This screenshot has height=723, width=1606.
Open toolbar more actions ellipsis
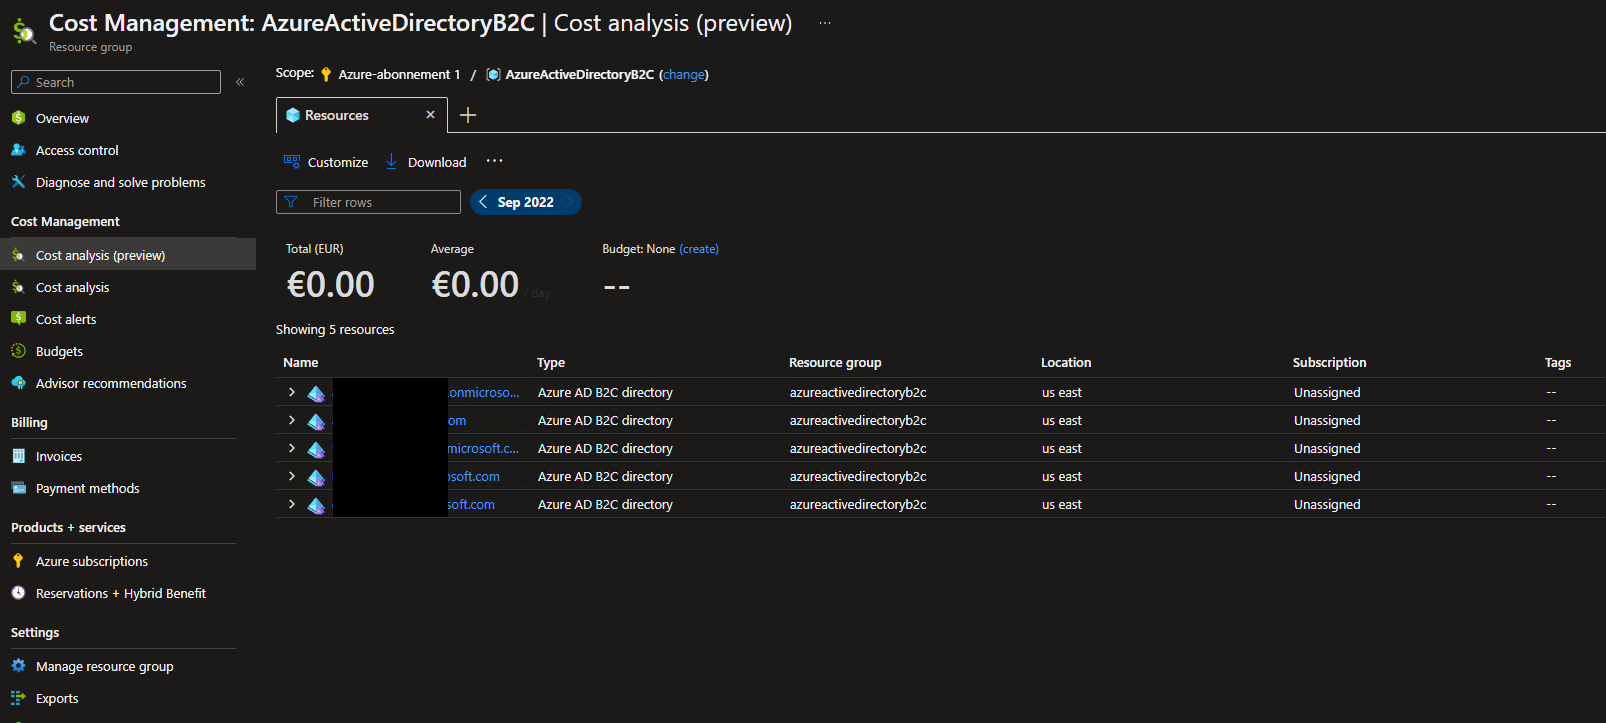coord(495,161)
